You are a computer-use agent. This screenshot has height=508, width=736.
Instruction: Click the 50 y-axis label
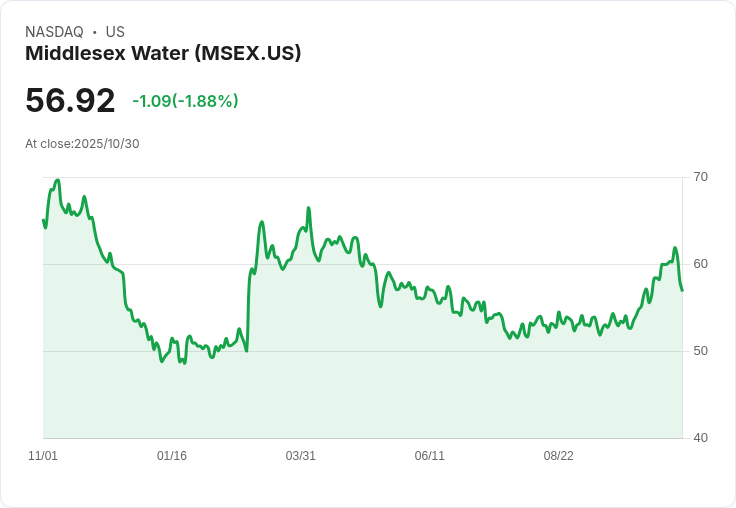(x=700, y=351)
